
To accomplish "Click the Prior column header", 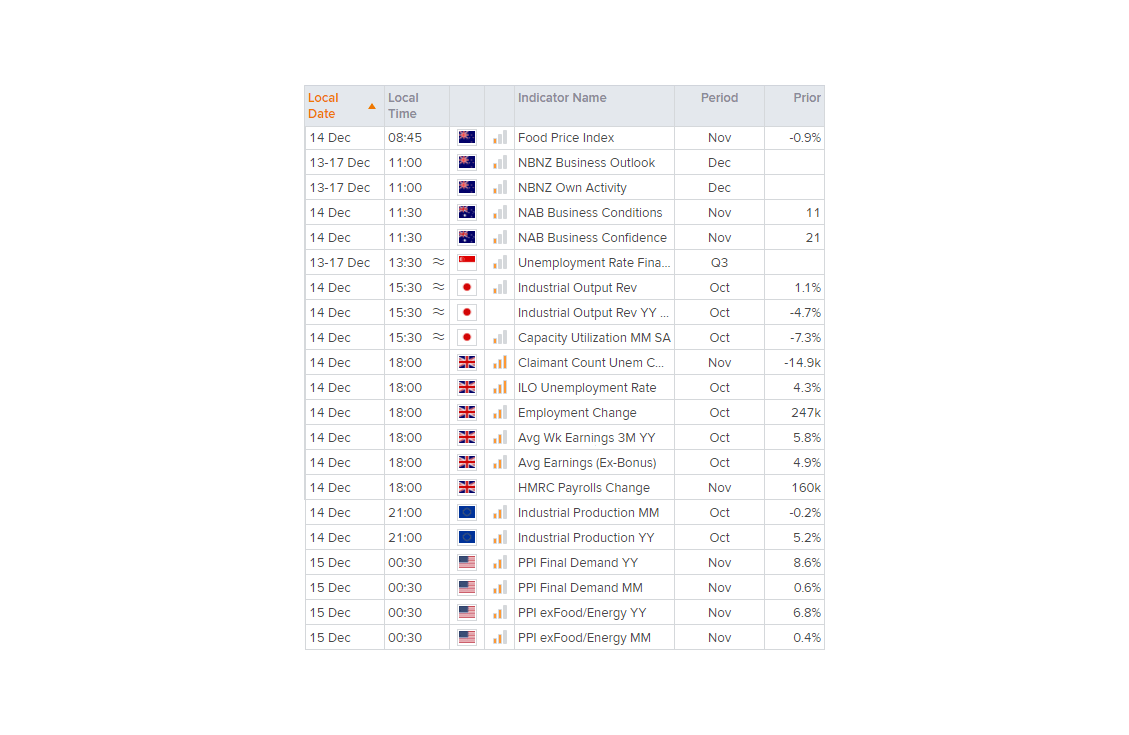I will [806, 98].
